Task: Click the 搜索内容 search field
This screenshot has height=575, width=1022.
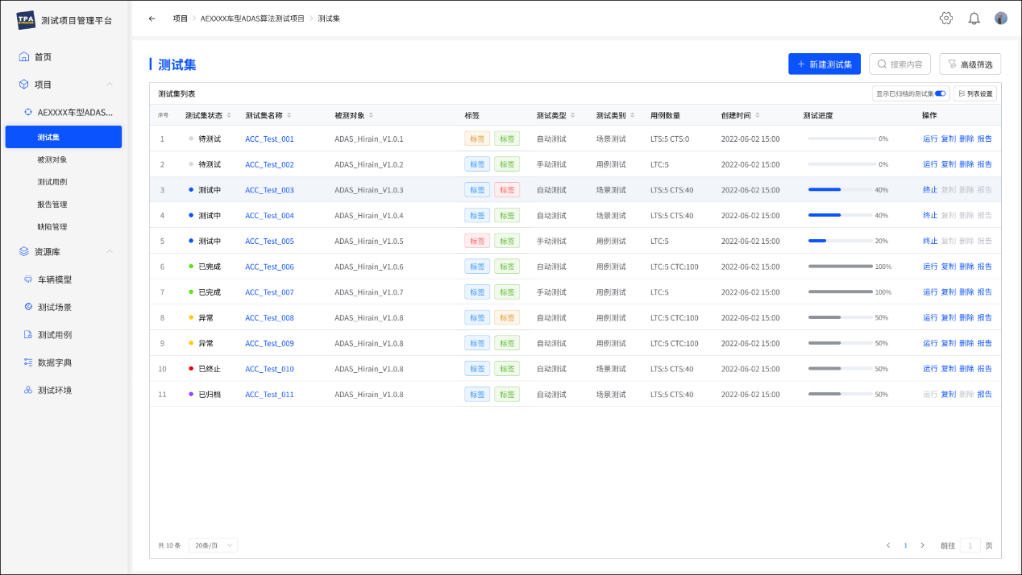Action: tap(899, 64)
